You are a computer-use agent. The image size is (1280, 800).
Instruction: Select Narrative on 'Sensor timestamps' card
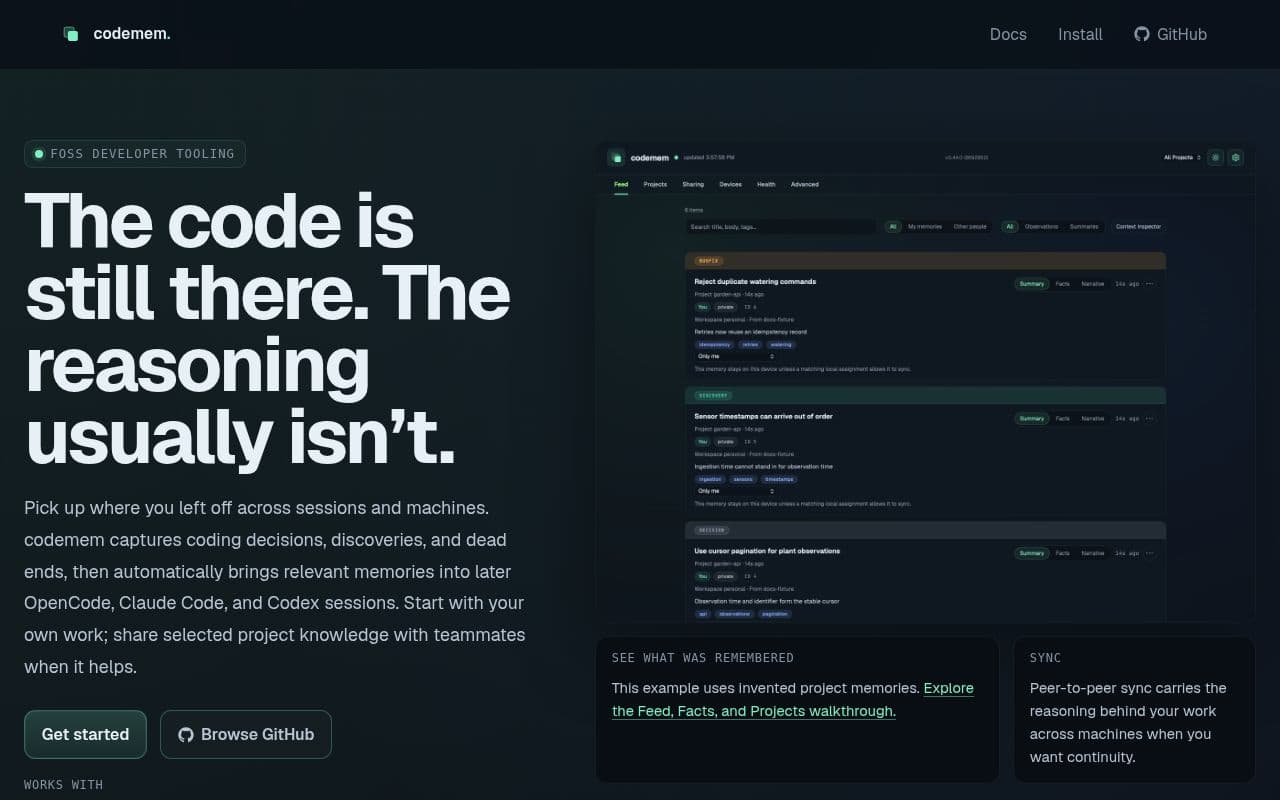point(1093,419)
